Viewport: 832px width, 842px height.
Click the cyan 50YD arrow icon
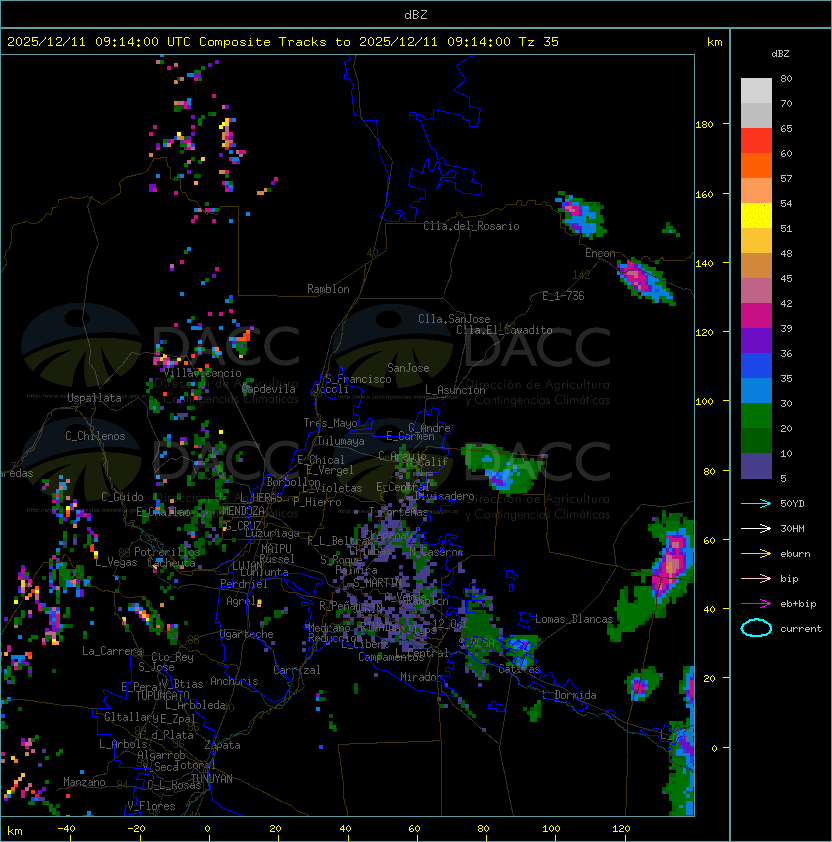pyautogui.click(x=756, y=503)
